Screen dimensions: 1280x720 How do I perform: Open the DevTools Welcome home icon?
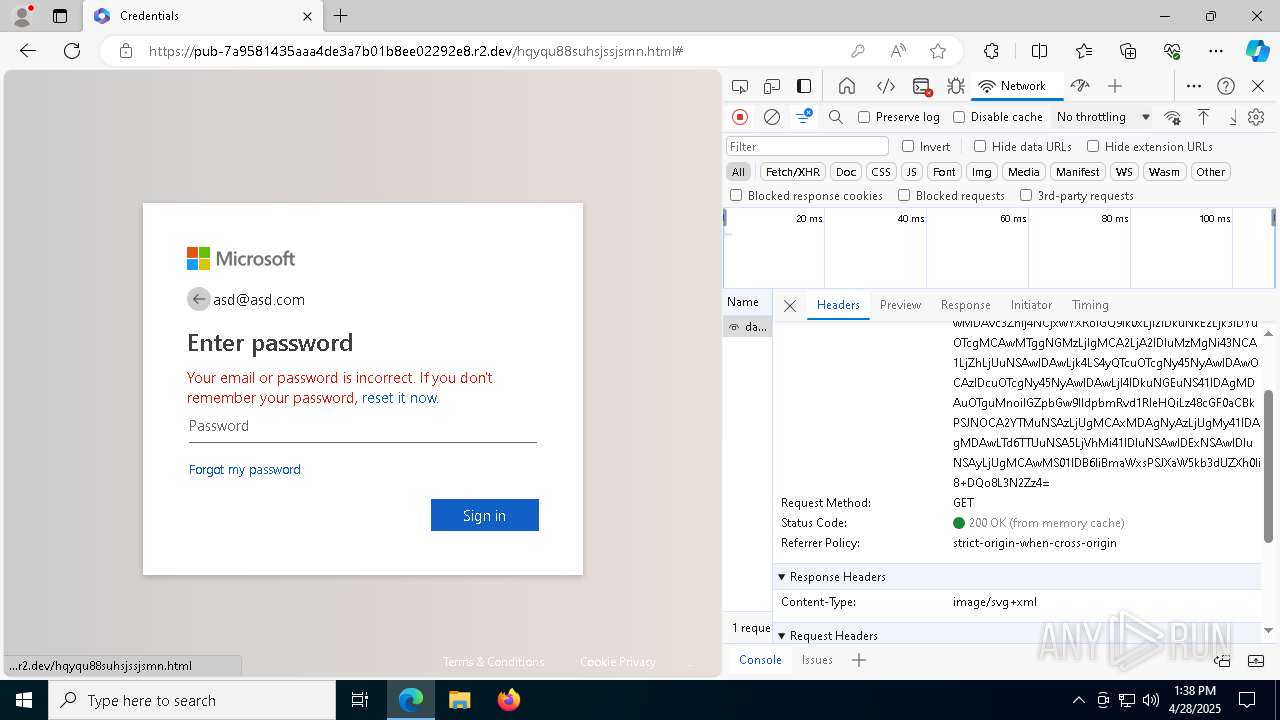point(847,86)
